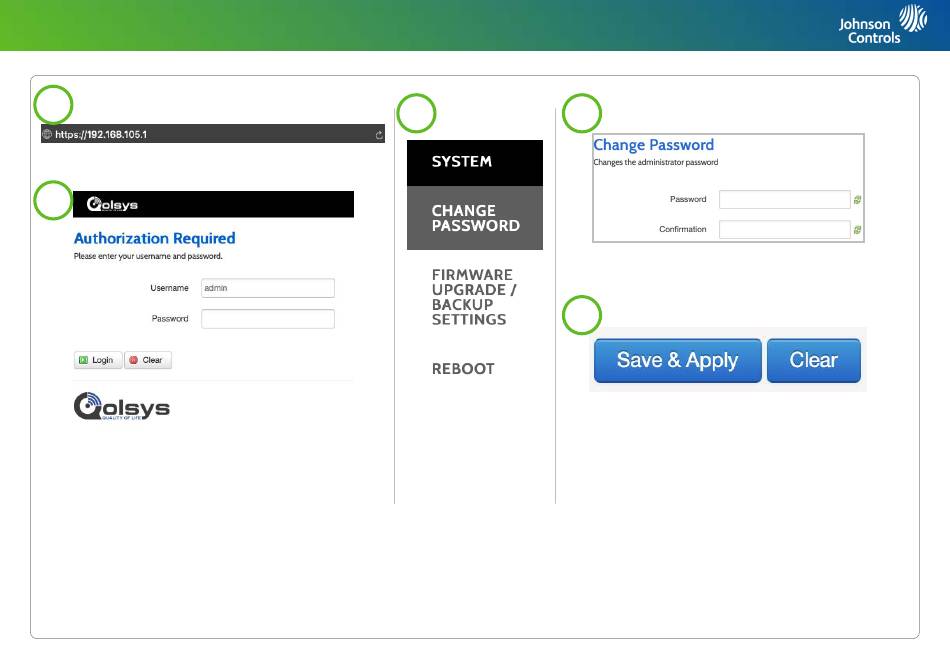
Task: Click 'Please enter your username and password.' text
Action: pos(148,256)
